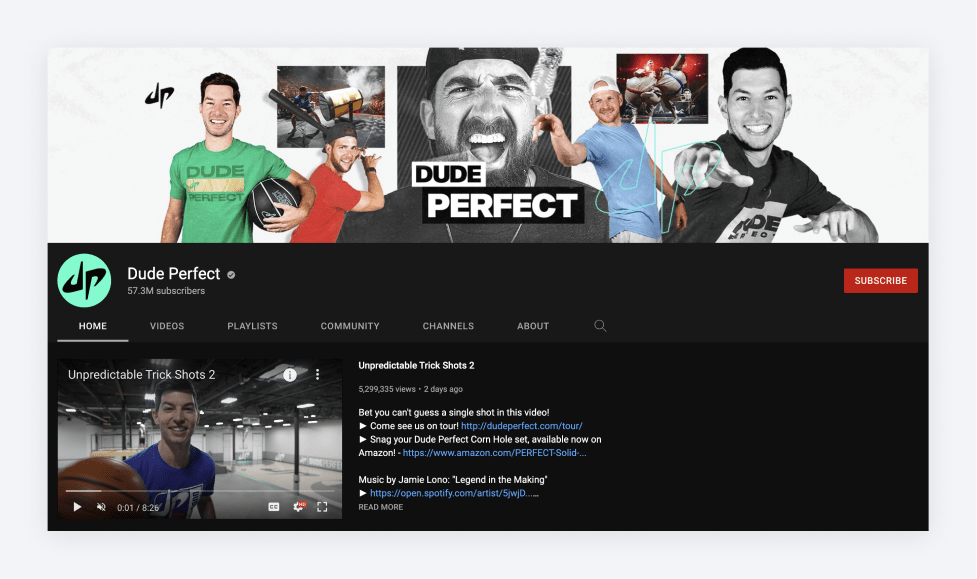
Task: Open the Amazon PERFECT-Solid link
Action: tap(494, 452)
